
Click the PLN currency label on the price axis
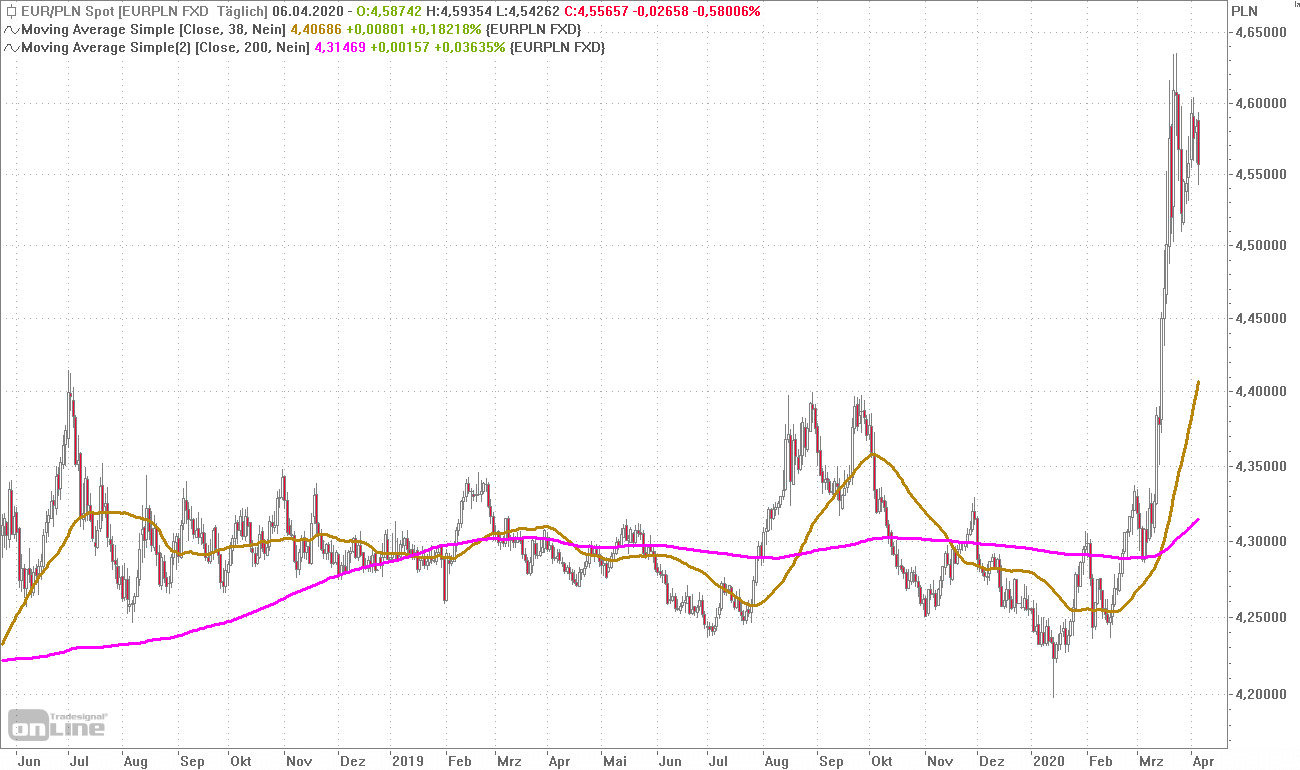pyautogui.click(x=1245, y=11)
